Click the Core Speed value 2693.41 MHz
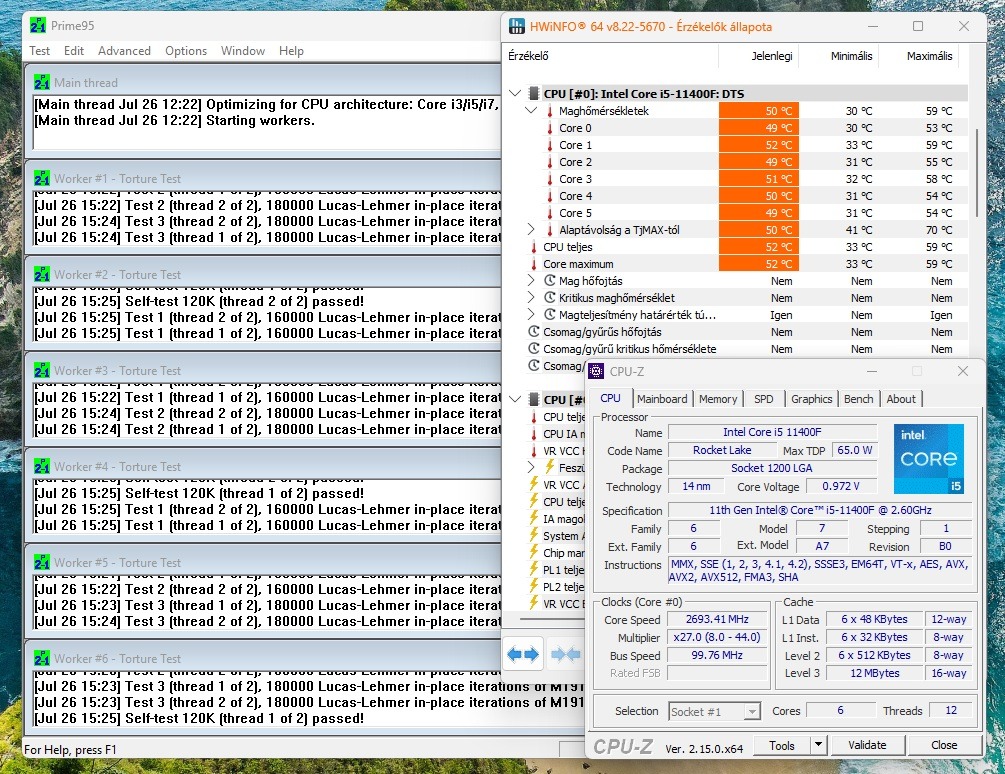Image resolution: width=1005 pixels, height=774 pixels. coord(717,619)
